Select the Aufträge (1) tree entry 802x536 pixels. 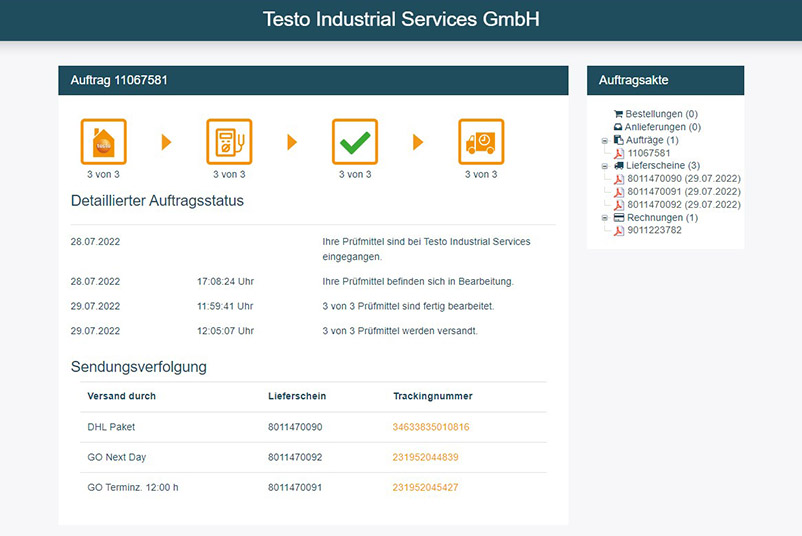pos(652,140)
